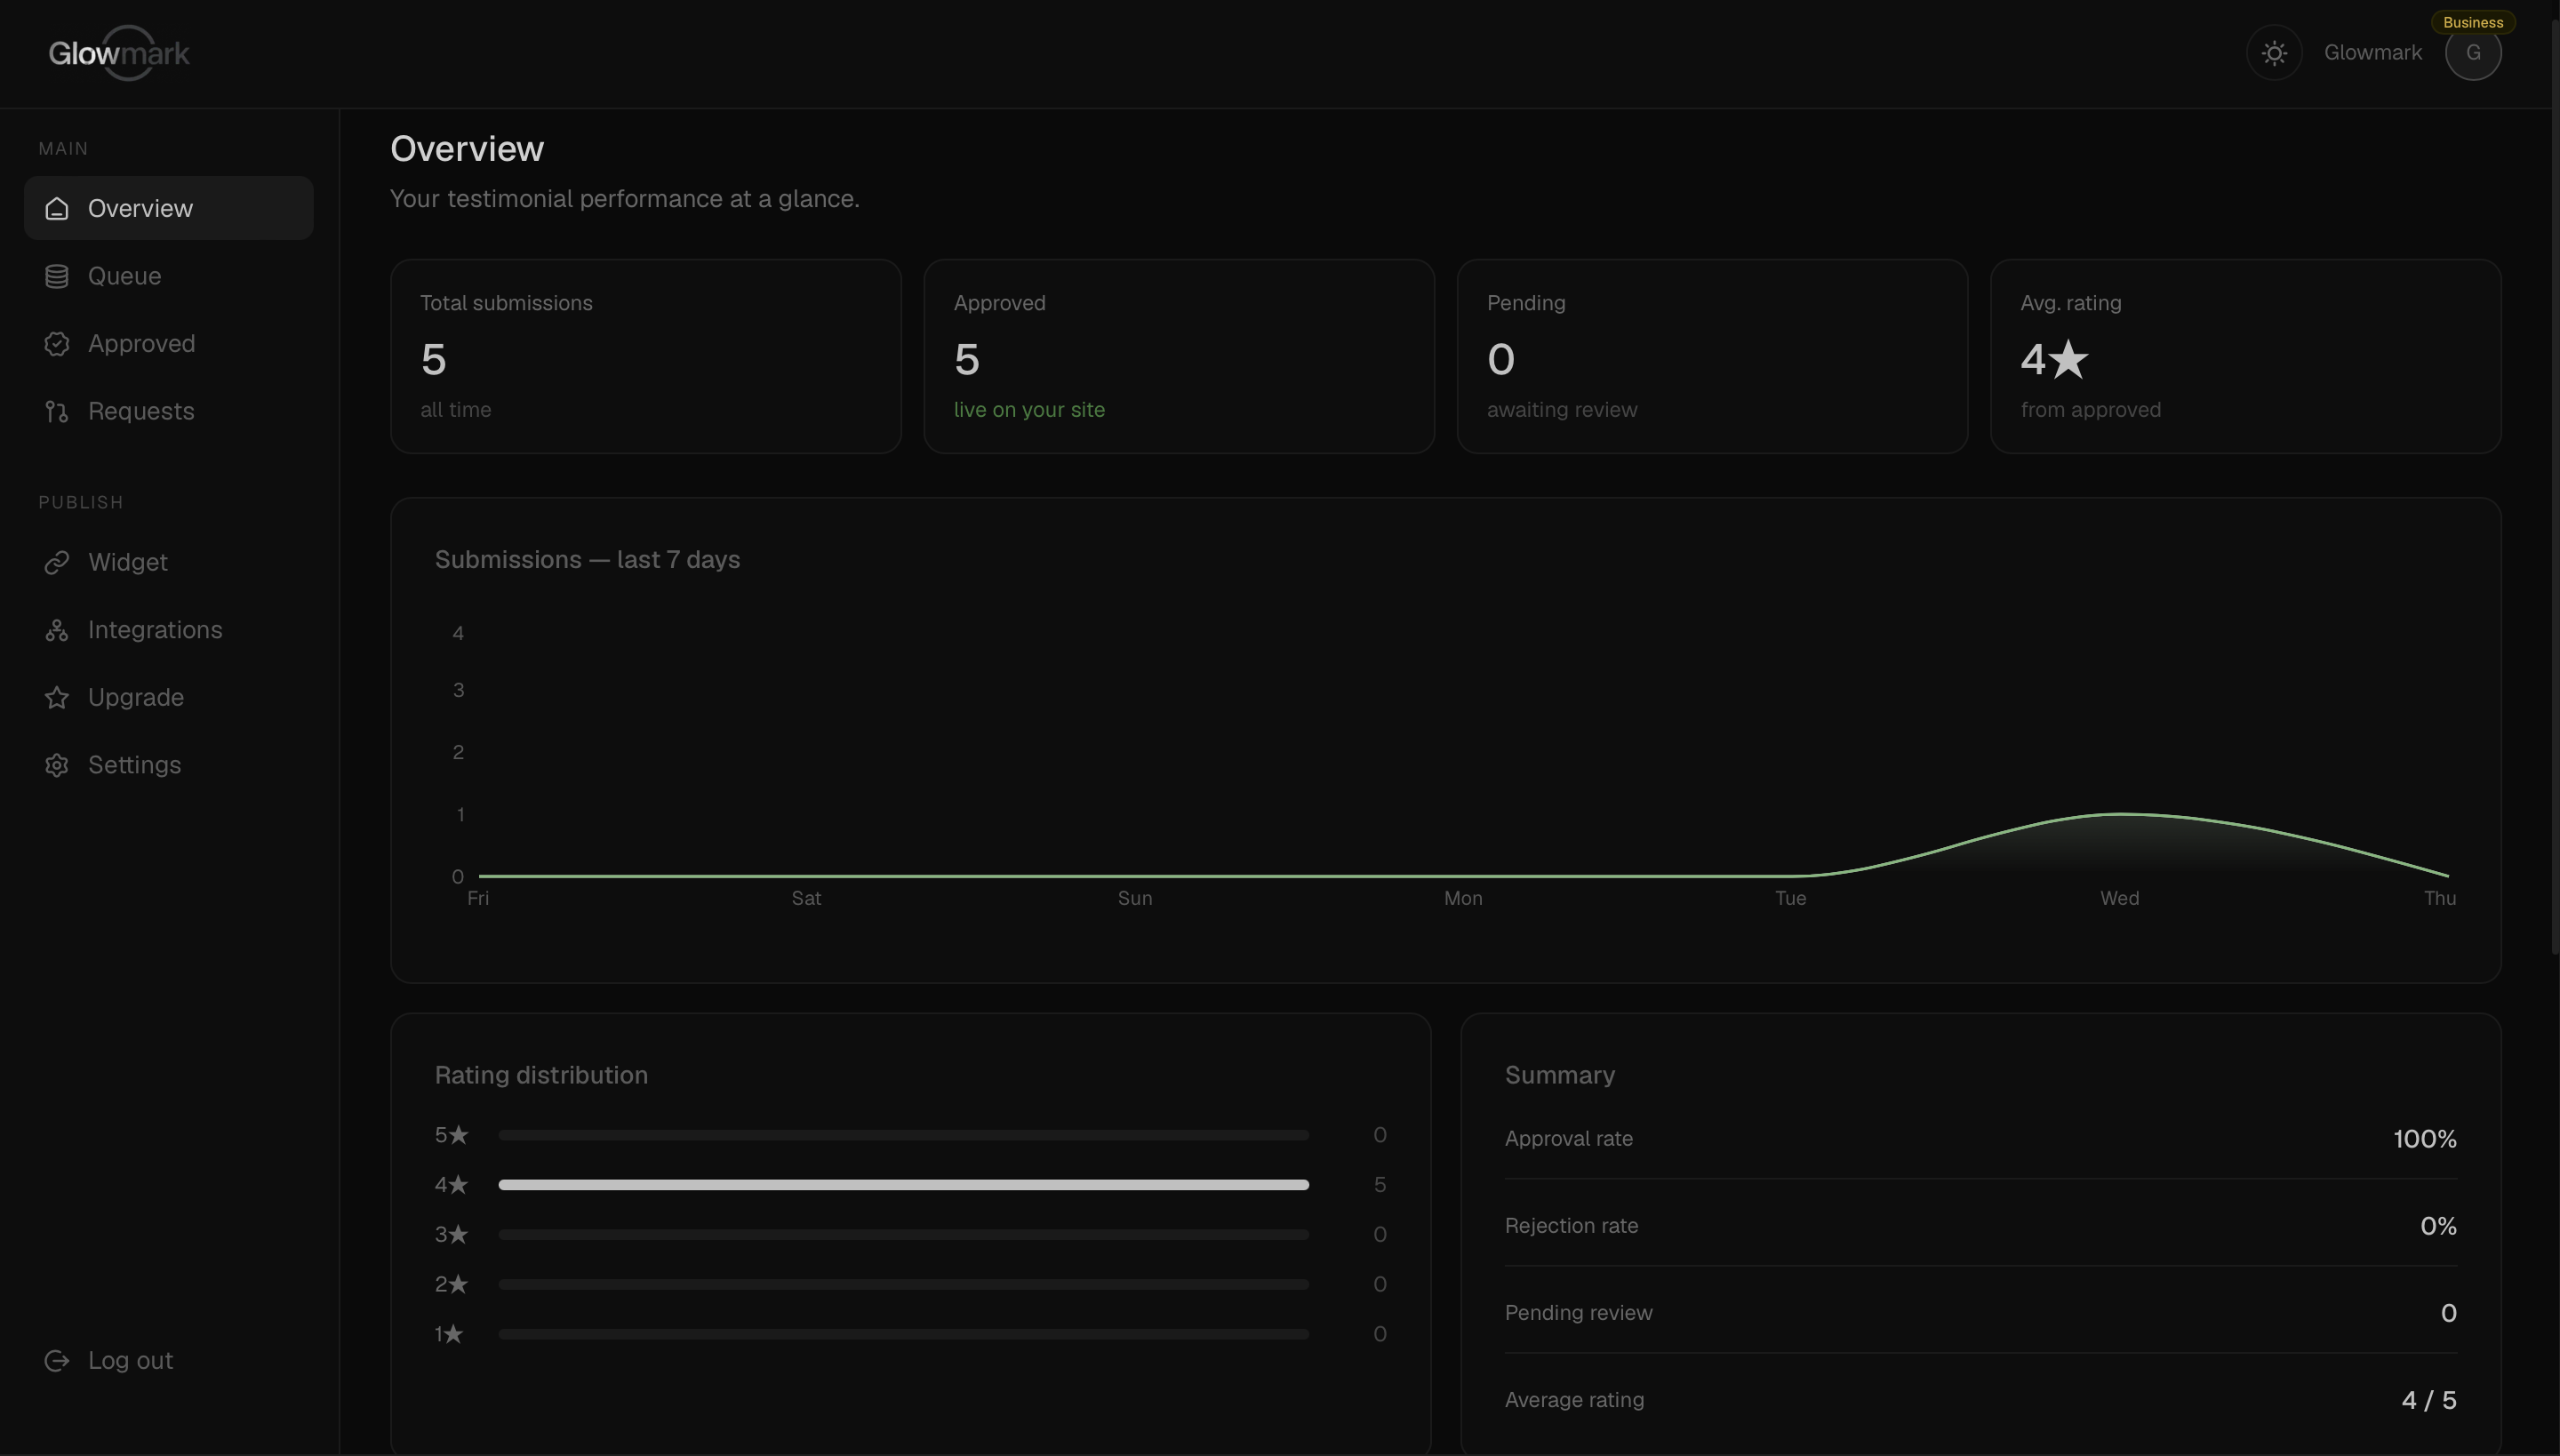Click the Widget link icon
This screenshot has width=2560, height=1456.
click(57, 562)
